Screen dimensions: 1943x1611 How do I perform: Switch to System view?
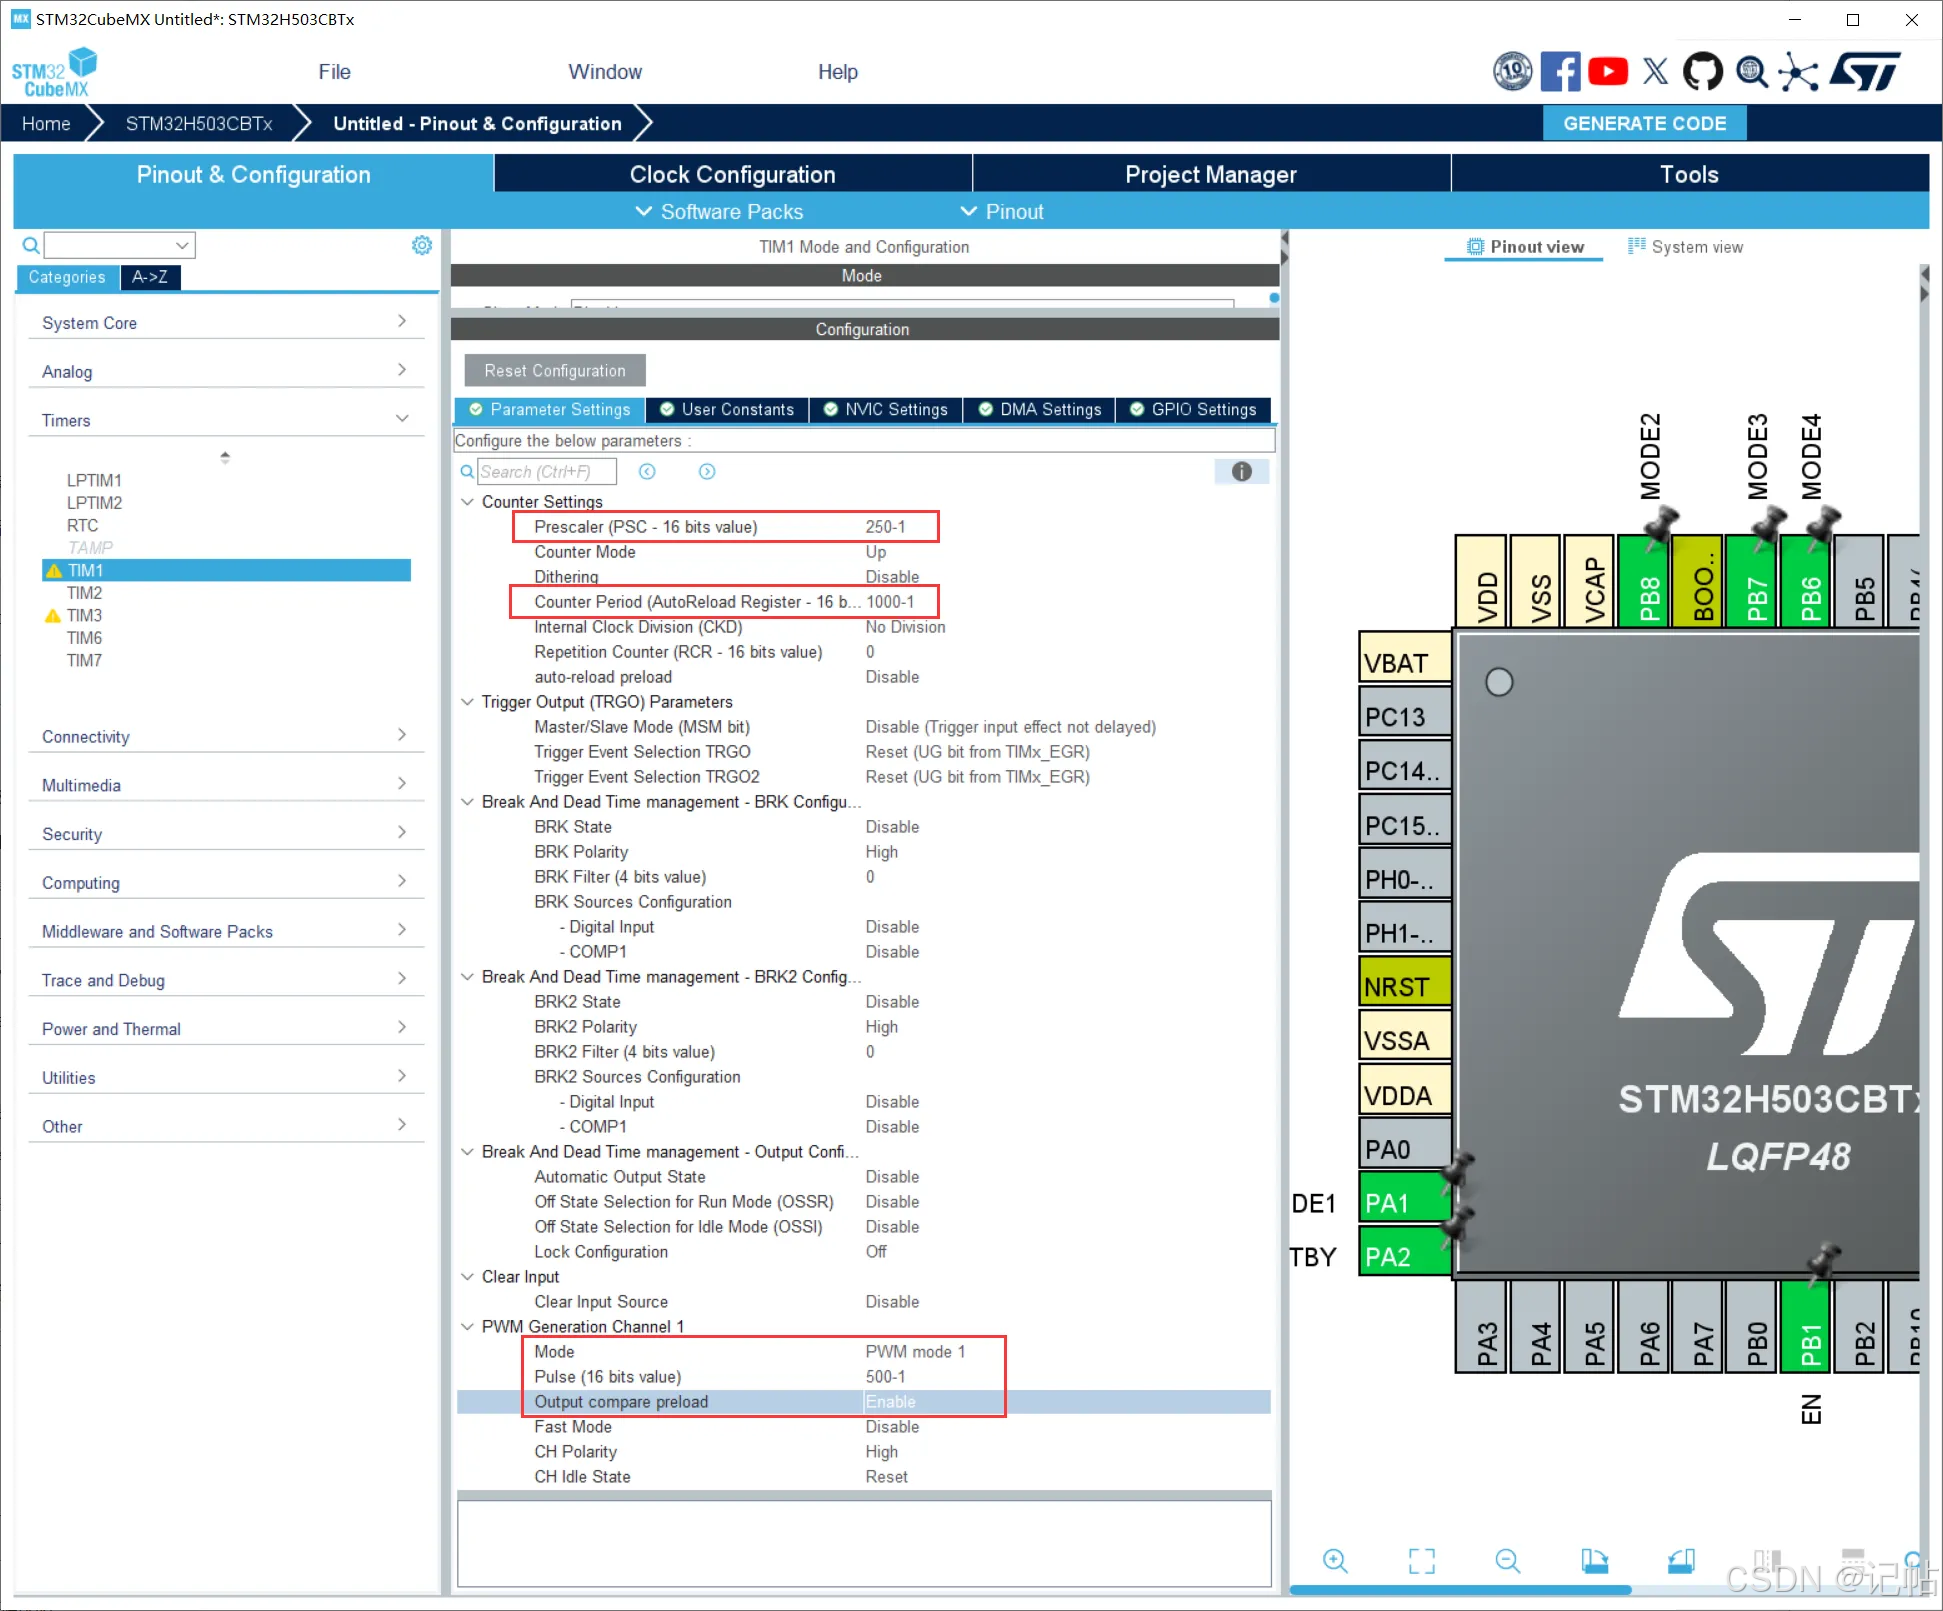pos(1686,247)
